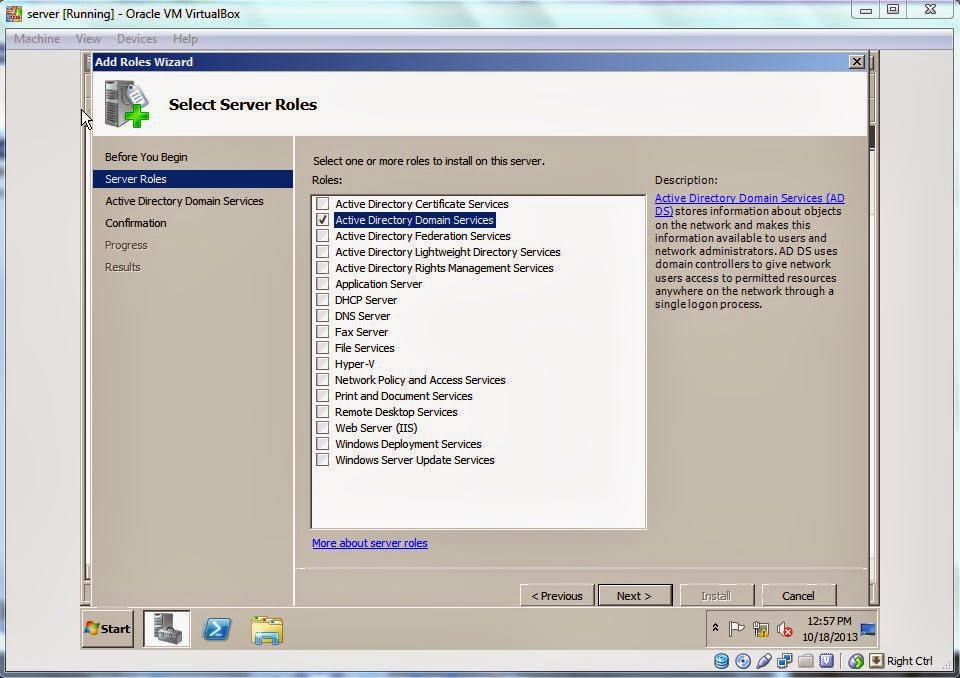Click the Previous button
The width and height of the screenshot is (960, 678).
tap(557, 595)
